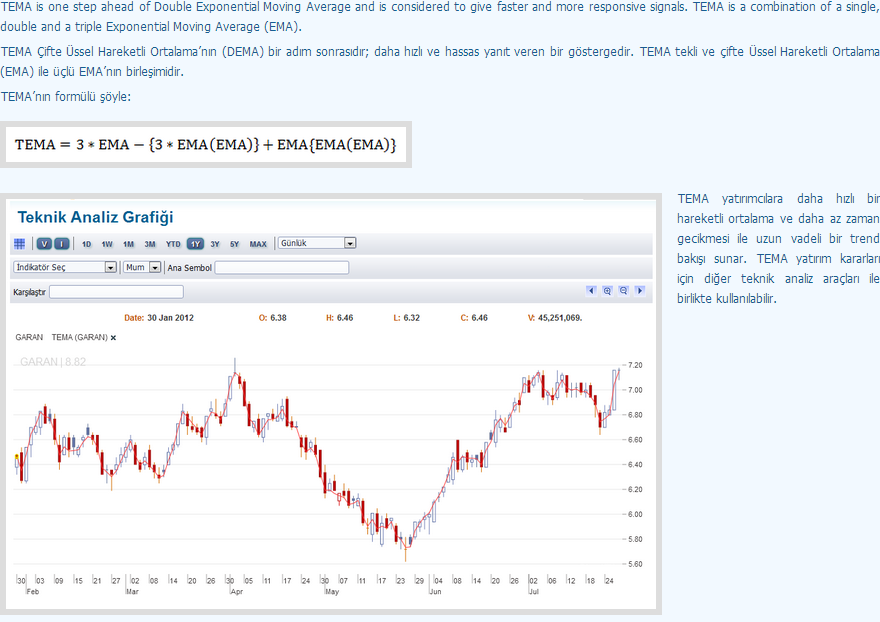Open the Günlük interval dropdown
The image size is (880, 622).
(x=317, y=243)
